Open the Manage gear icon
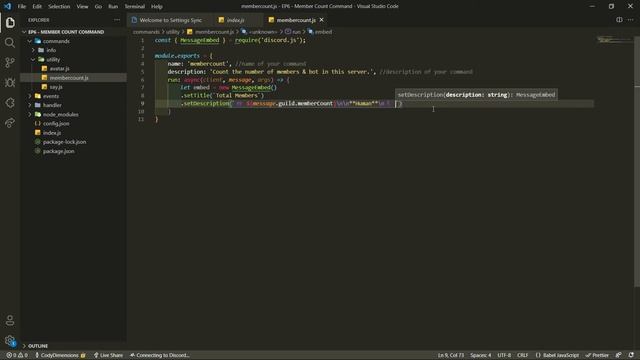The width and height of the screenshot is (640, 360). click(x=10, y=340)
